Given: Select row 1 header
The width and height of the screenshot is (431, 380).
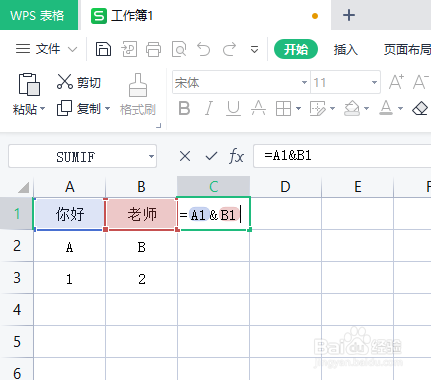Looking at the screenshot, I should (x=17, y=213).
